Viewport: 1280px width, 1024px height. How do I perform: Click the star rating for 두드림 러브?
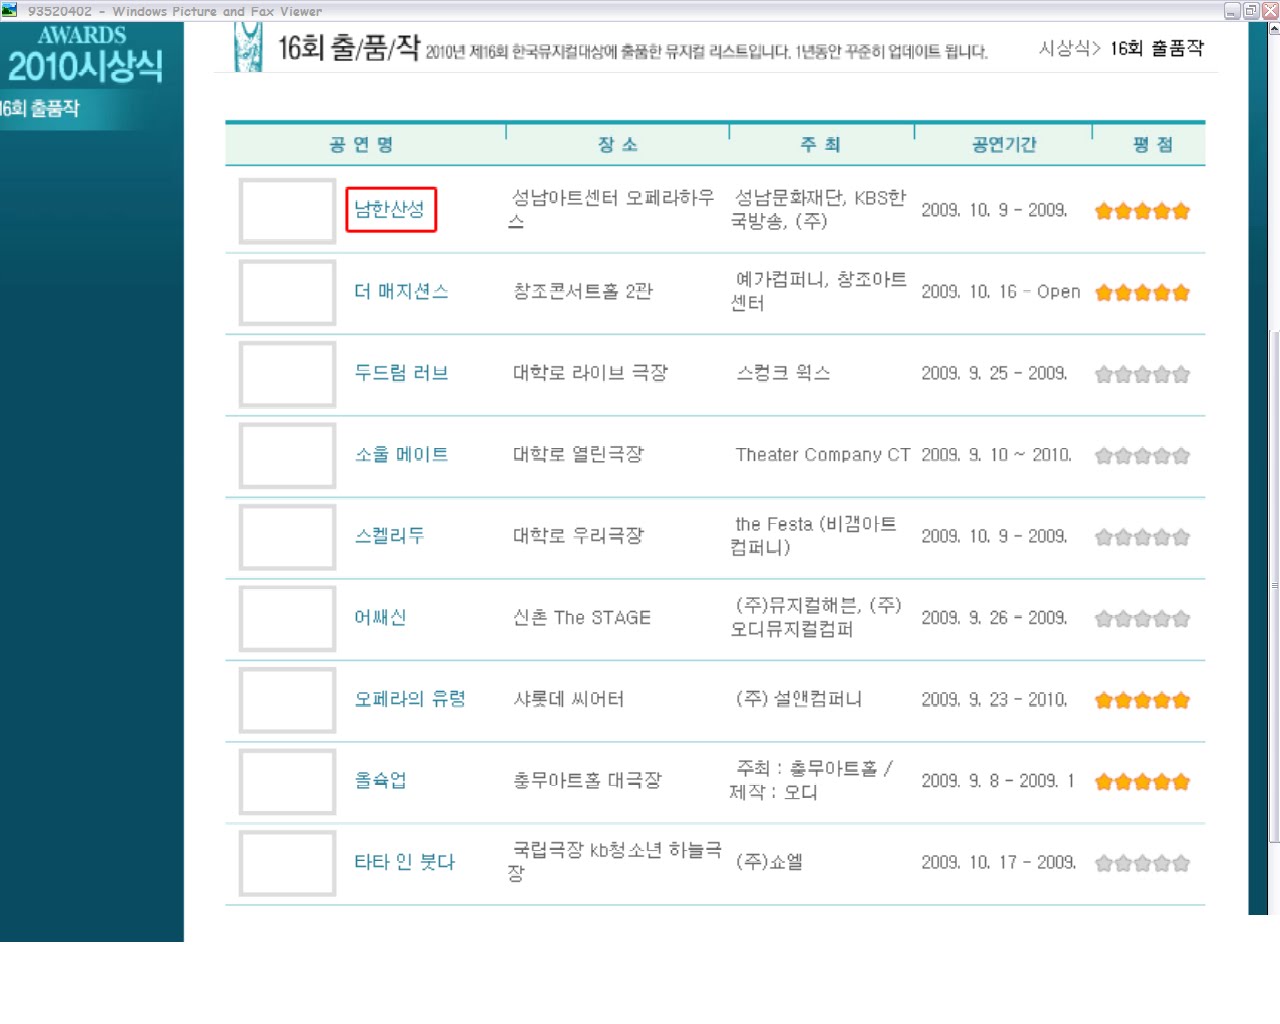point(1143,375)
